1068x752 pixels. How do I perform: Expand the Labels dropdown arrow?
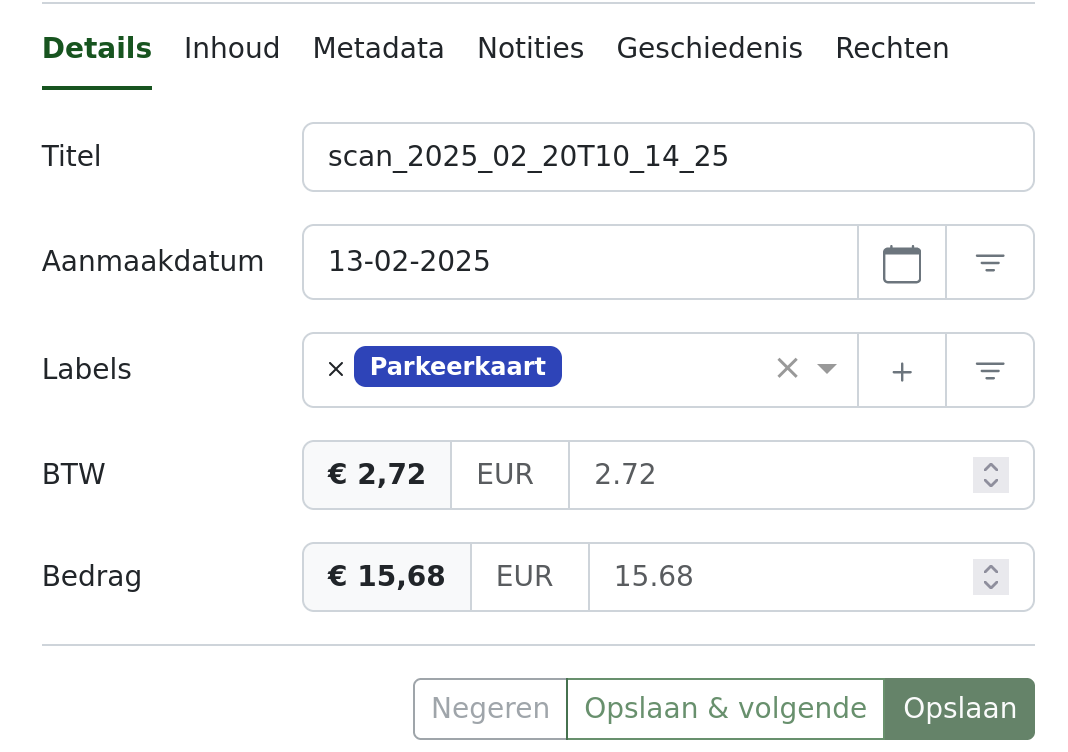827,369
